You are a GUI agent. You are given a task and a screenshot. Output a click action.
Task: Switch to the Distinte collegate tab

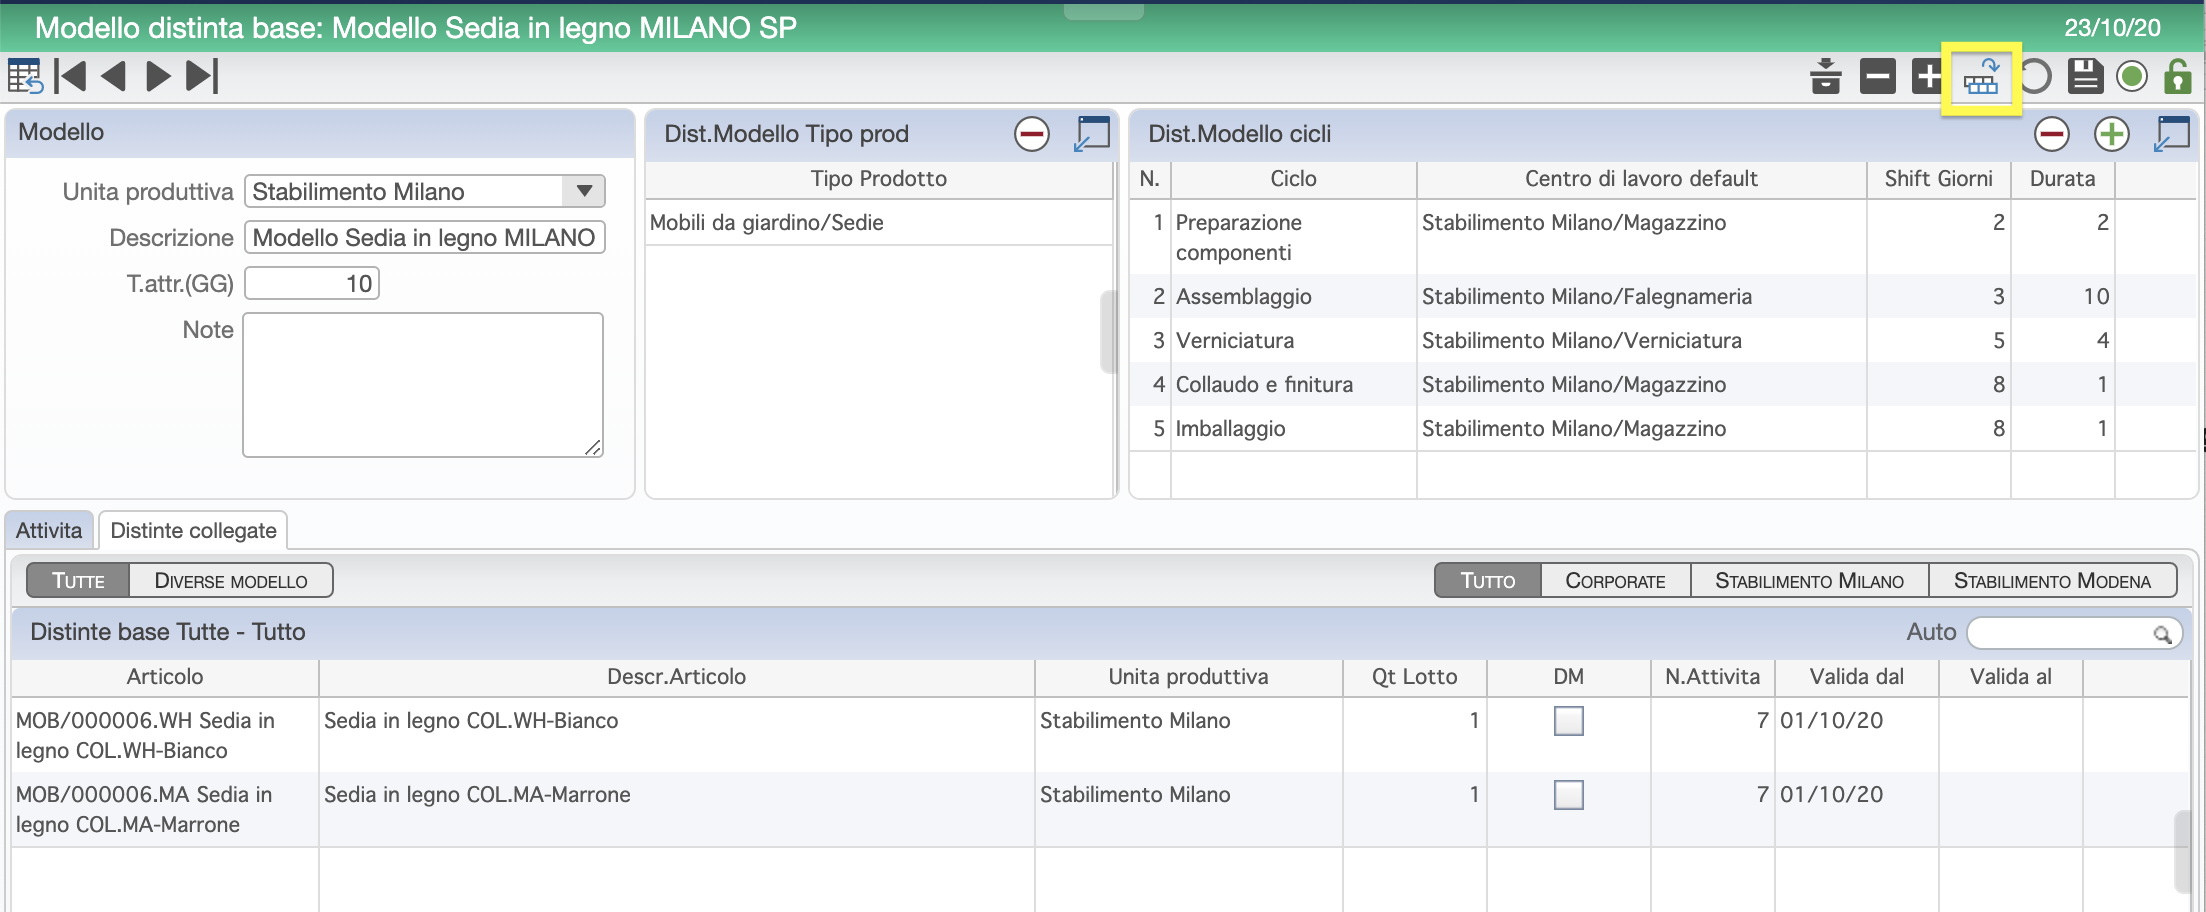coord(193,531)
